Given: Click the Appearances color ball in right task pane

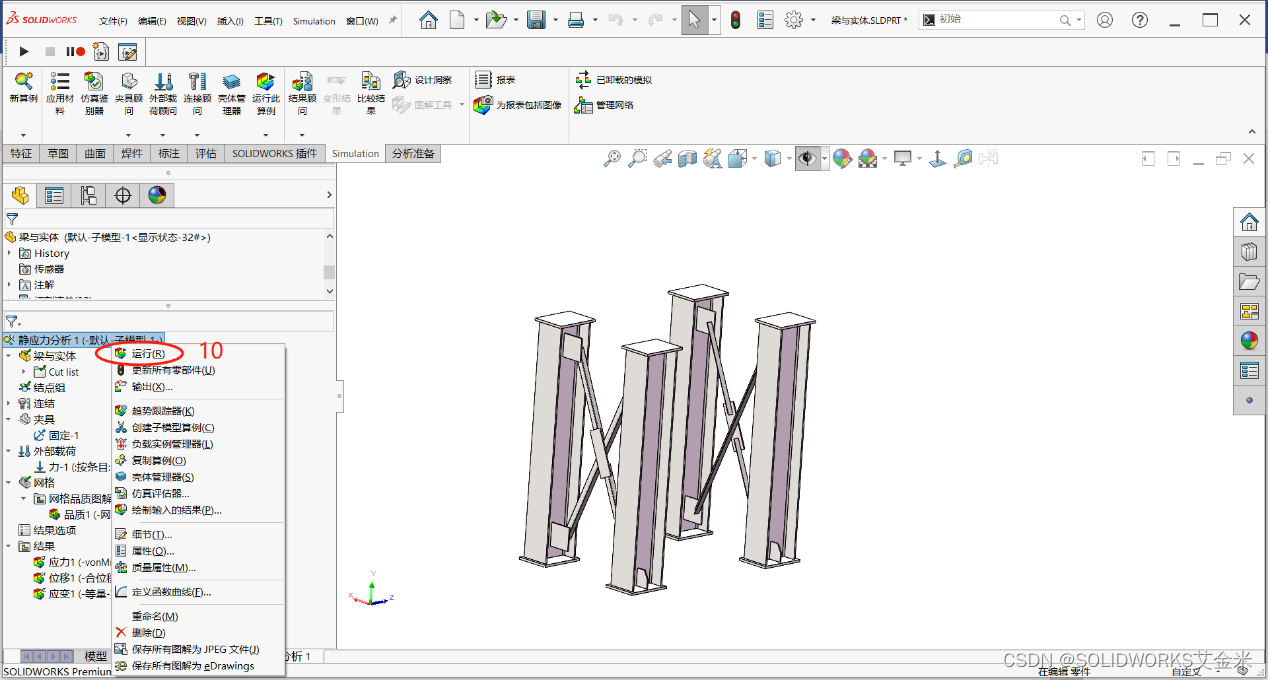Looking at the screenshot, I should tap(1249, 340).
